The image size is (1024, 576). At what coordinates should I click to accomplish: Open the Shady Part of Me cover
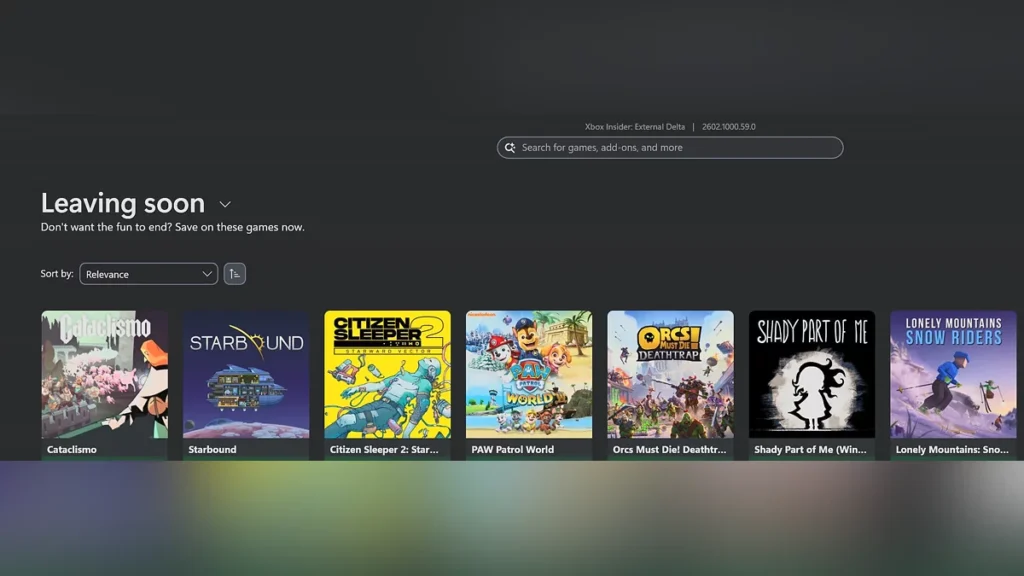pyautogui.click(x=812, y=374)
